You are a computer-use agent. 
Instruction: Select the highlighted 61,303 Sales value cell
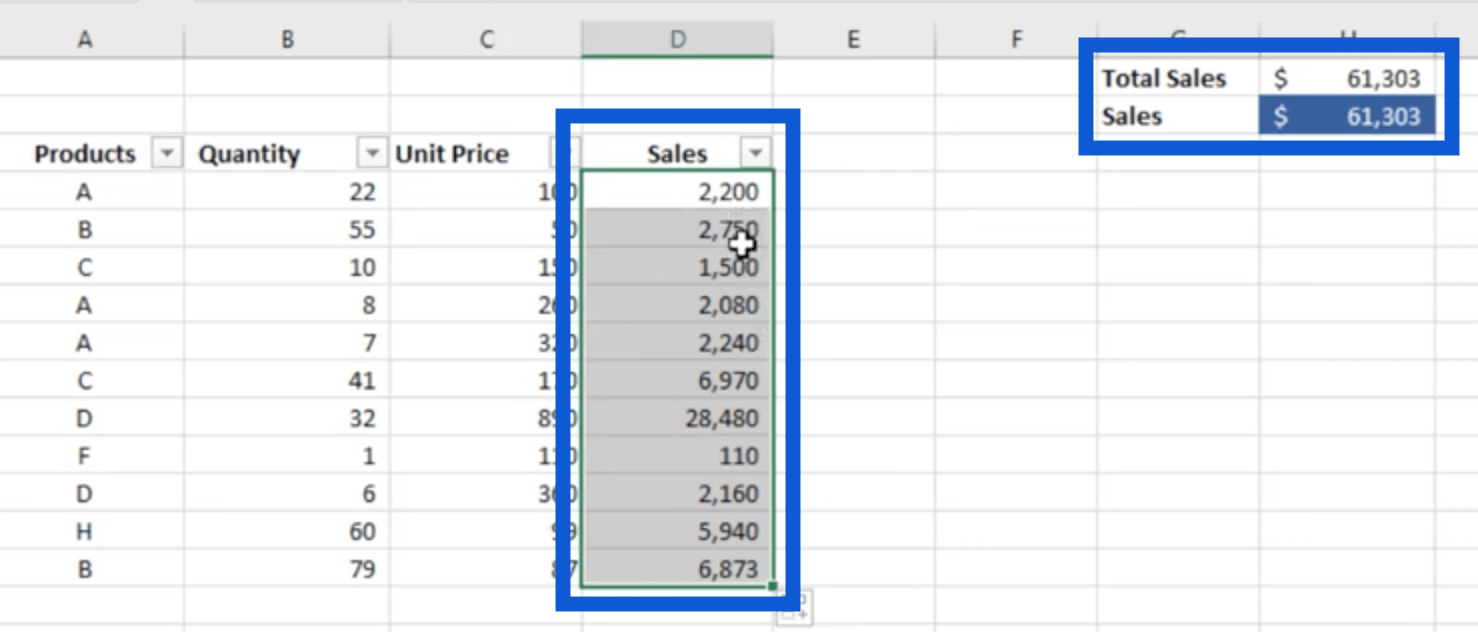pos(1347,116)
